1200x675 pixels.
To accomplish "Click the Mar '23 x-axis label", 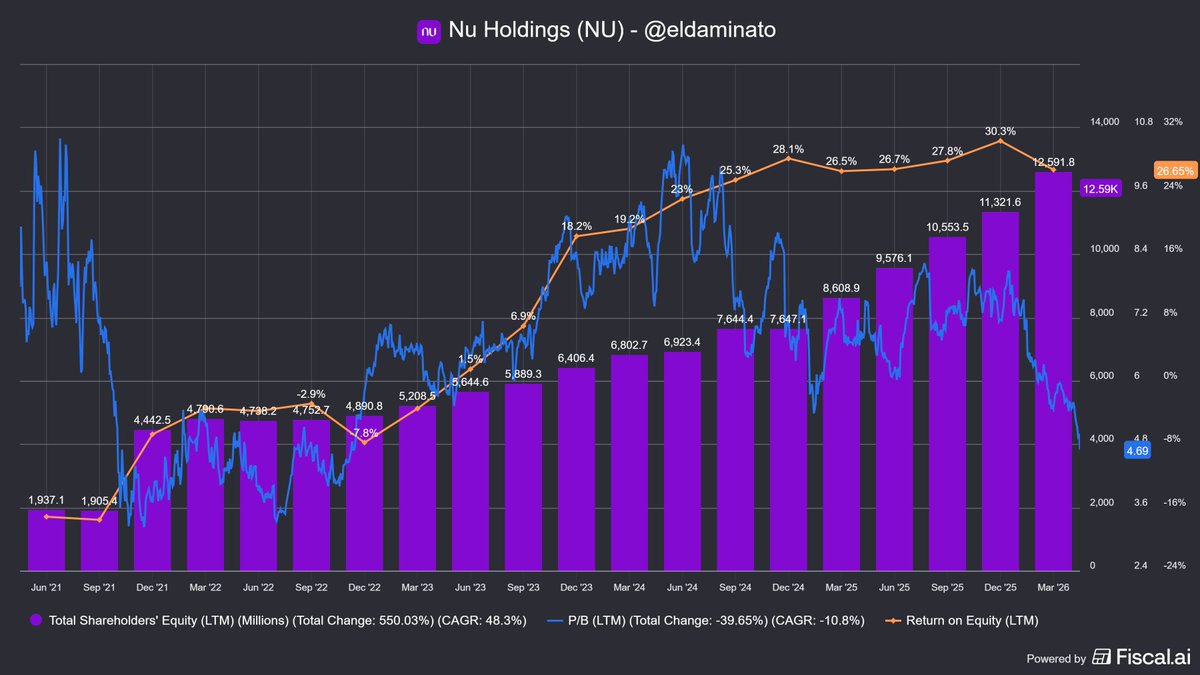I will 417,587.
